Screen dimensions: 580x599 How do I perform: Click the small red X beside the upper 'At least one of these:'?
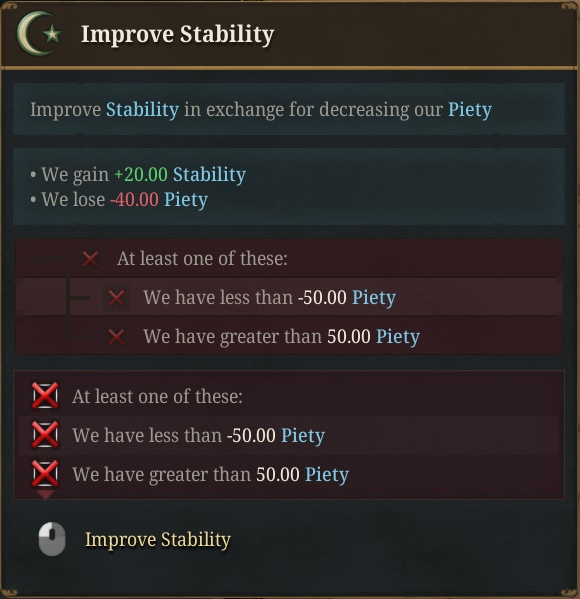pos(91,259)
